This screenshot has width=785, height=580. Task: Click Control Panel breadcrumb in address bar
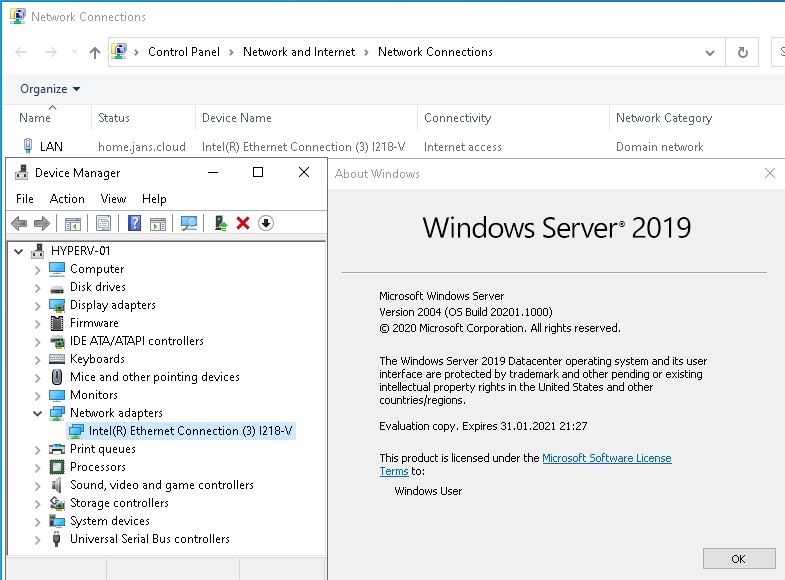[184, 52]
